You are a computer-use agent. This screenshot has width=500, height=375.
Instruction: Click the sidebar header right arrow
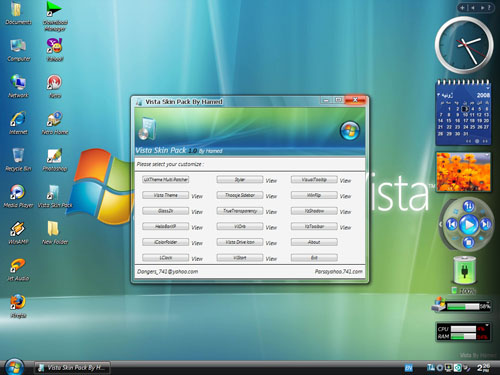pyautogui.click(x=482, y=7)
